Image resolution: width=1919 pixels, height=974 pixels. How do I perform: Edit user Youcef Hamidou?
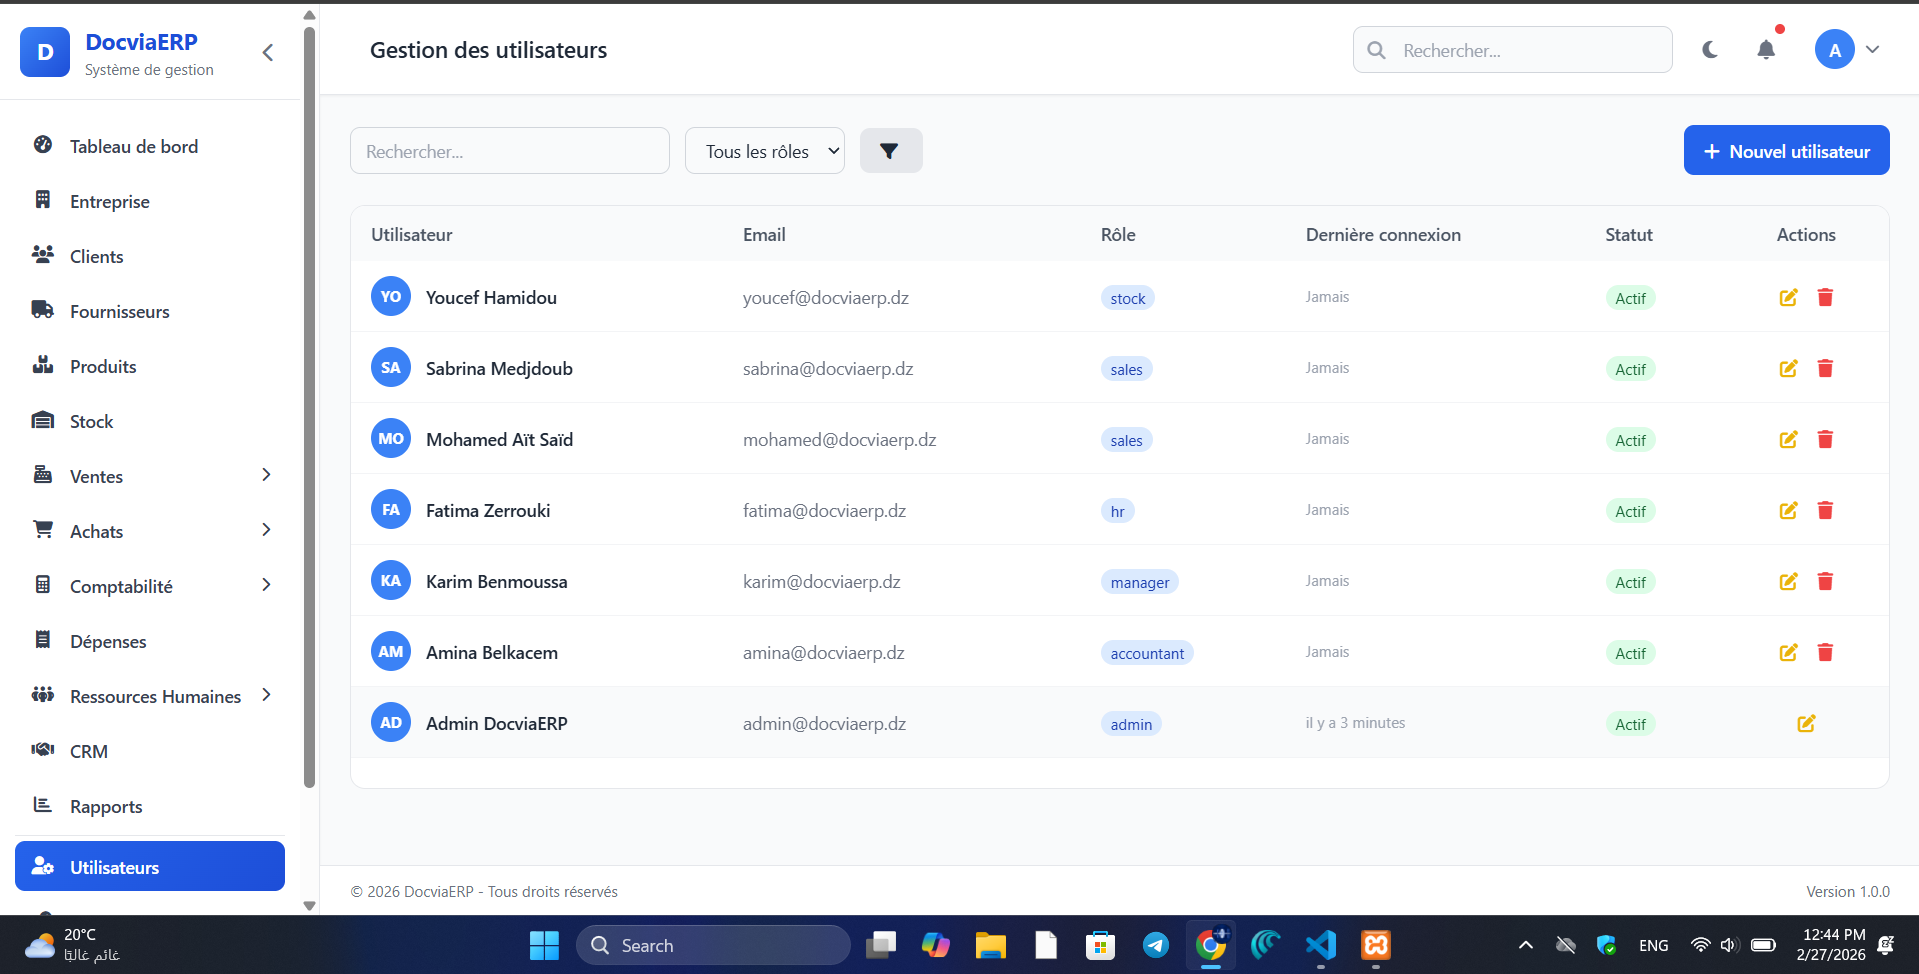coord(1788,298)
